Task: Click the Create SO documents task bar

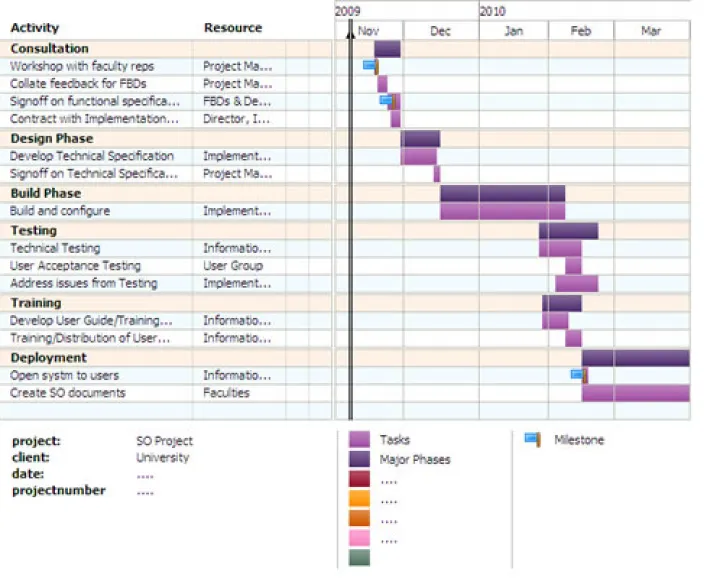Action: click(x=635, y=393)
